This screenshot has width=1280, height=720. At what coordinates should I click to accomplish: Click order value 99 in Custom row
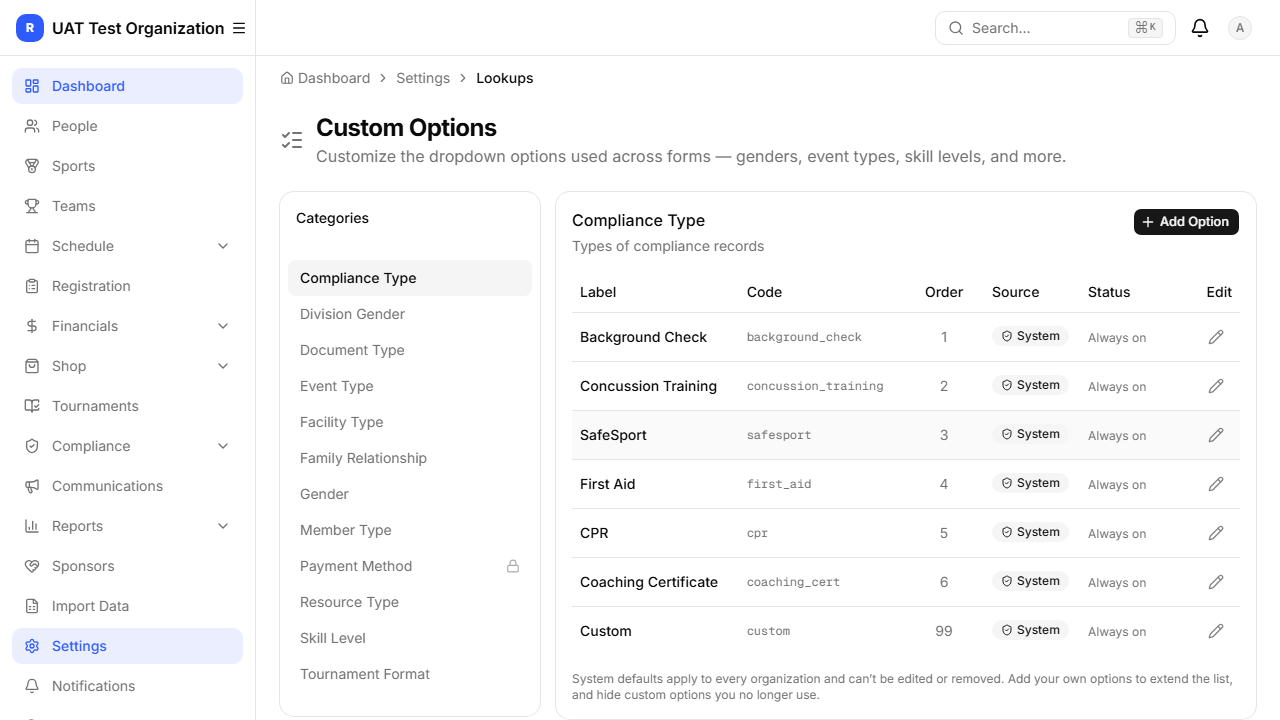tap(944, 631)
